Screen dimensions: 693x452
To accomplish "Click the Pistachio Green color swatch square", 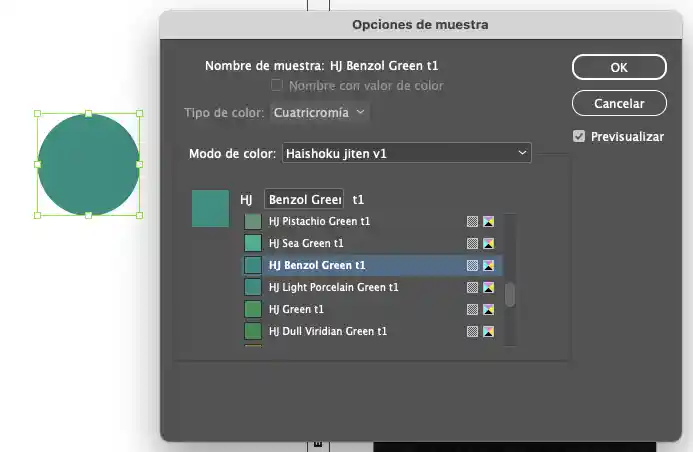I will click(253, 221).
